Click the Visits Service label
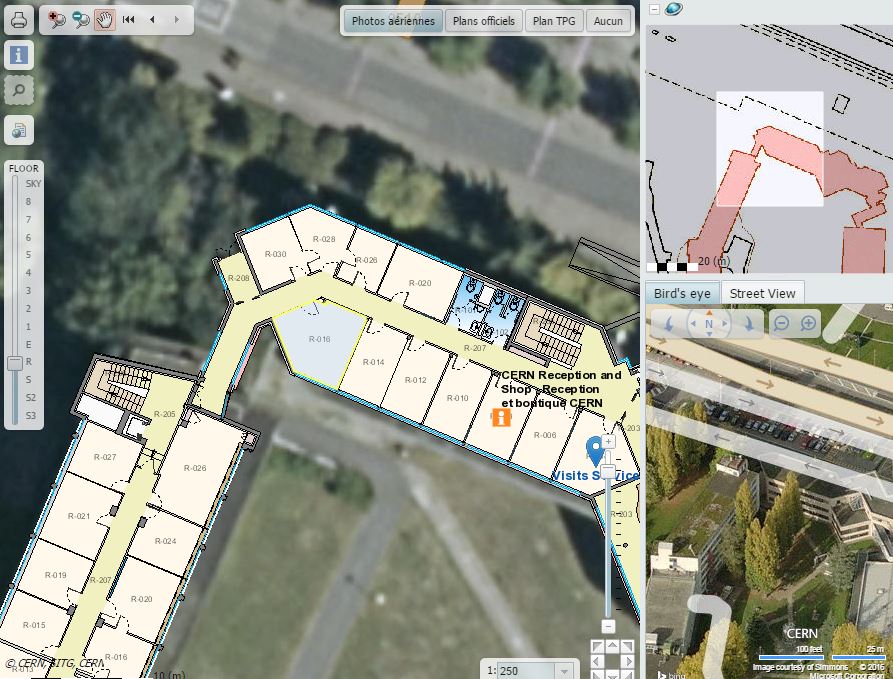Image resolution: width=893 pixels, height=679 pixels. [x=595, y=476]
